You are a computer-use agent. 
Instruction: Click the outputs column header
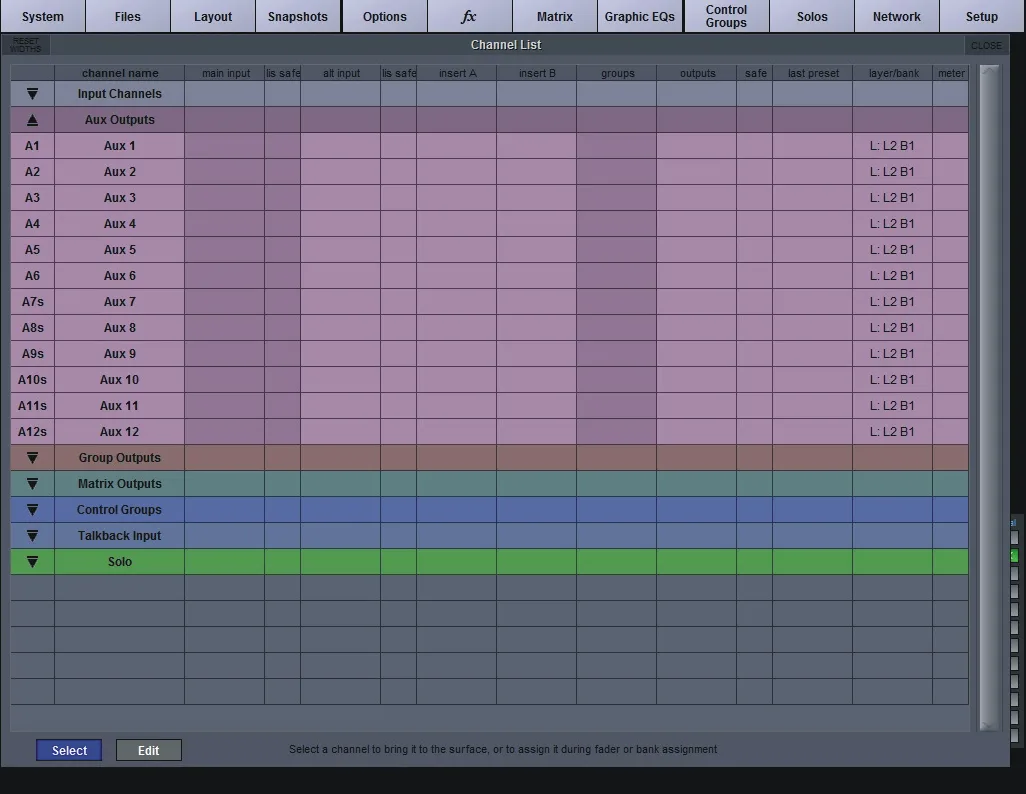[x=697, y=73]
